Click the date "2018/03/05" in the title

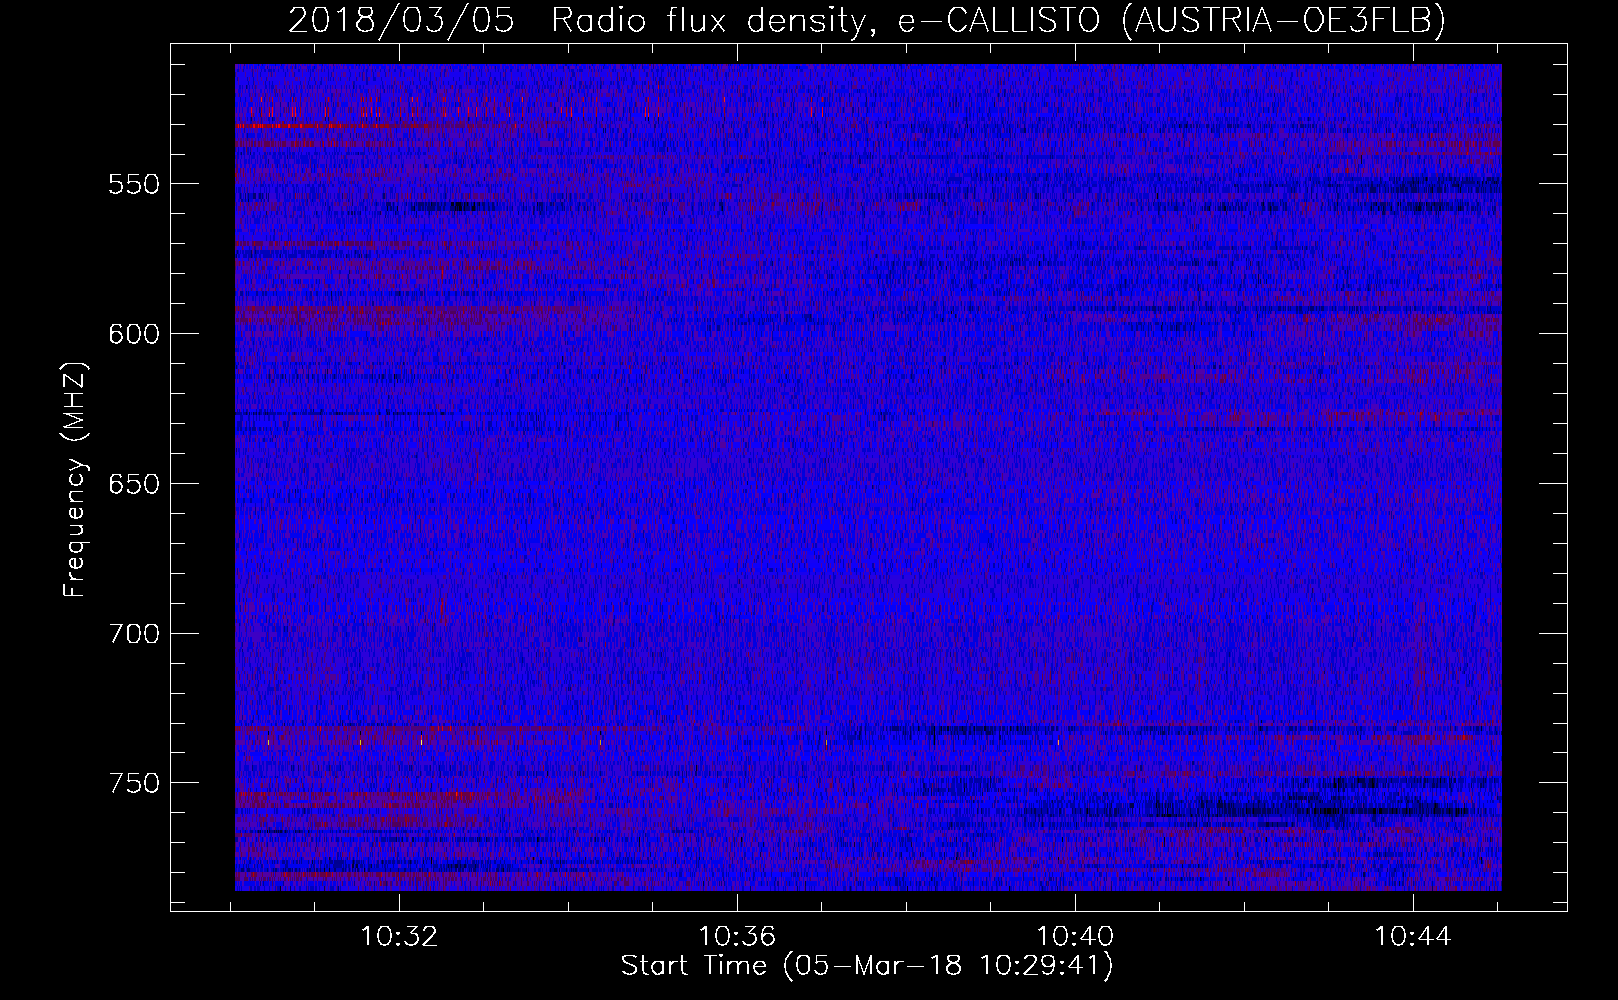tap(401, 21)
